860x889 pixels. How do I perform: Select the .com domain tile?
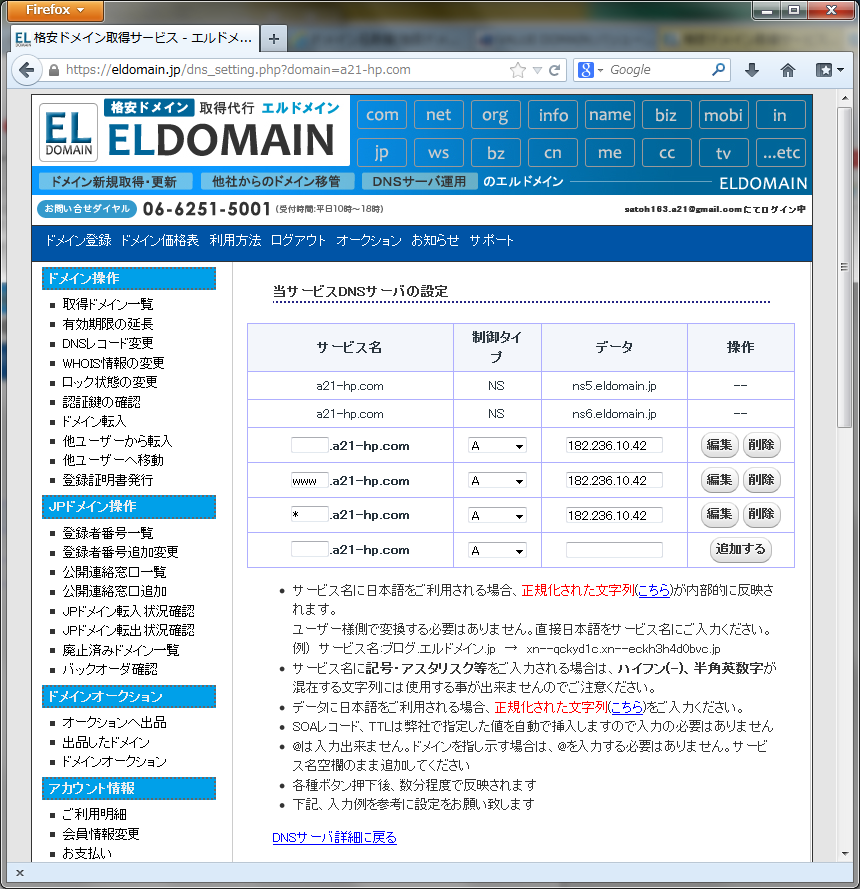click(382, 115)
